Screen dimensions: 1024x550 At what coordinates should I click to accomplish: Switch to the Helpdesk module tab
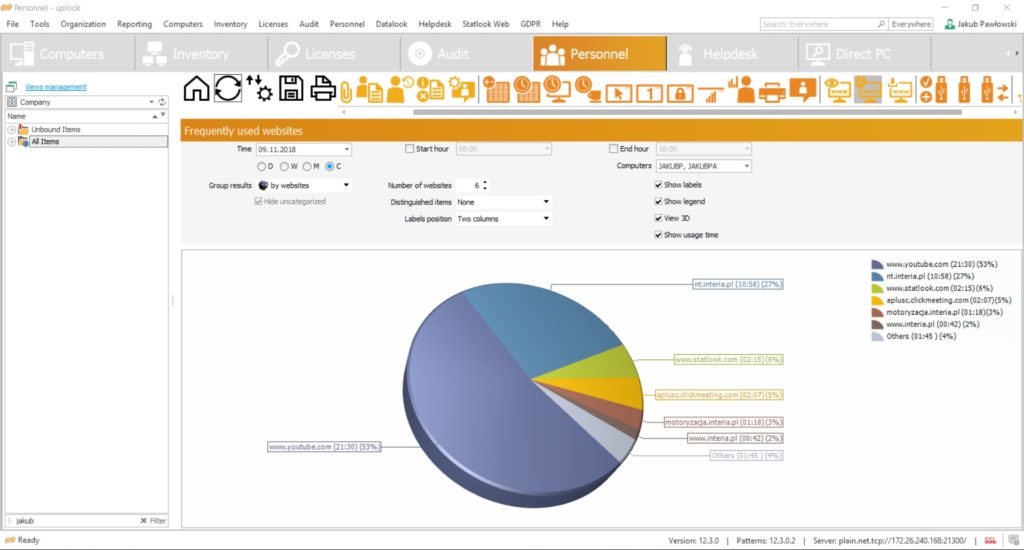[x=732, y=54]
